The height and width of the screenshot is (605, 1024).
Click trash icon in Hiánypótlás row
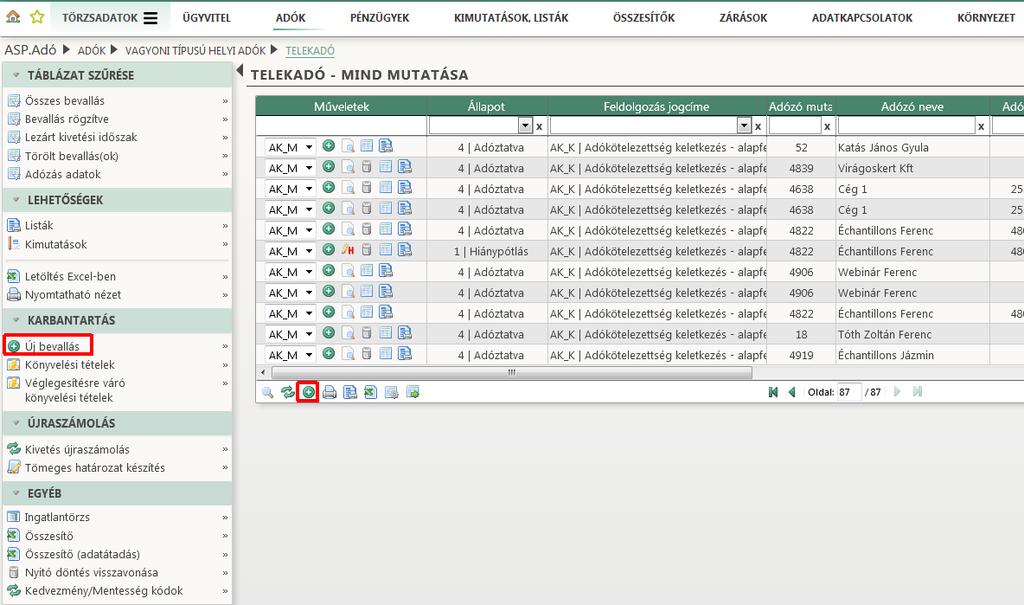click(x=366, y=250)
